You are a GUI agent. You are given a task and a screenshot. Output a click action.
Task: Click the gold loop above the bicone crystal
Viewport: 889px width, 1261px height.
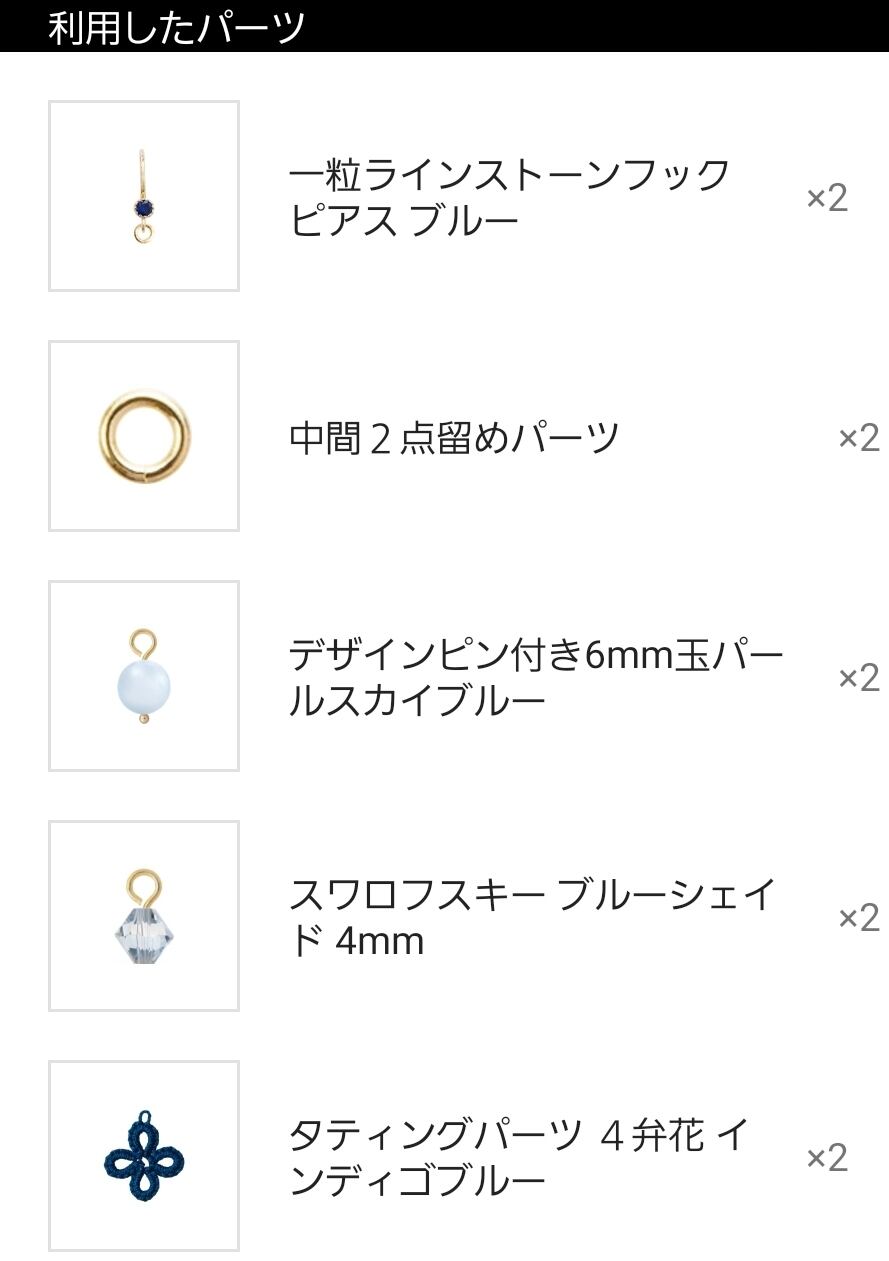click(144, 882)
